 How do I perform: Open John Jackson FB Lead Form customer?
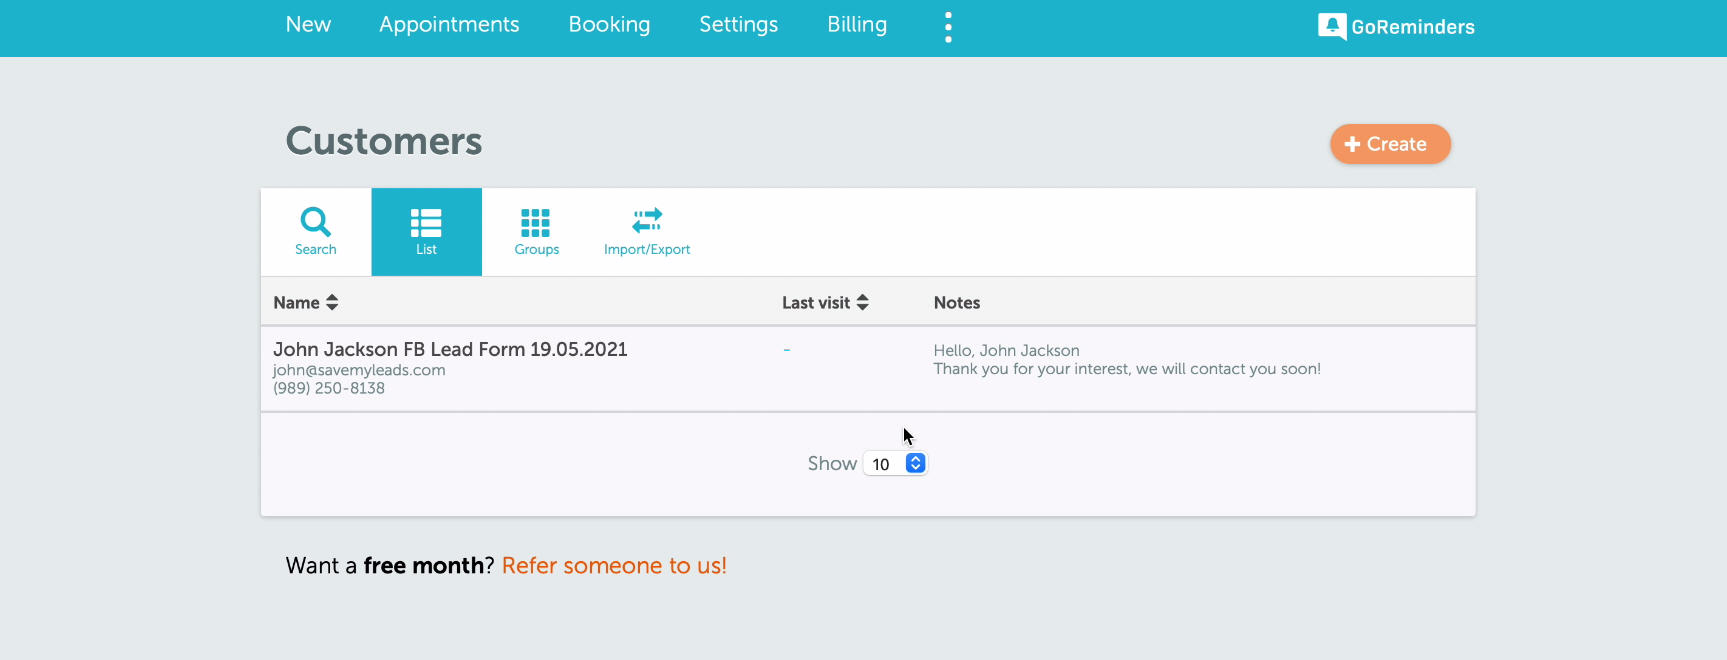point(450,349)
